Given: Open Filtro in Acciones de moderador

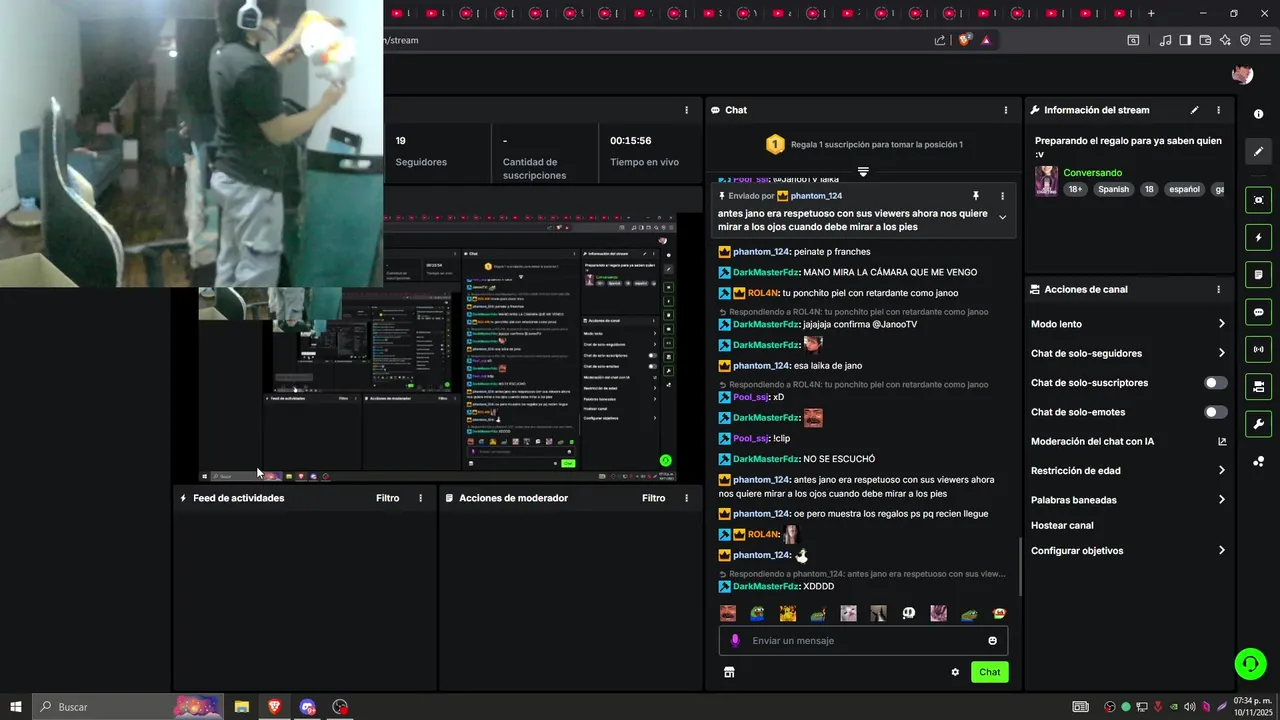Looking at the screenshot, I should pos(653,498).
